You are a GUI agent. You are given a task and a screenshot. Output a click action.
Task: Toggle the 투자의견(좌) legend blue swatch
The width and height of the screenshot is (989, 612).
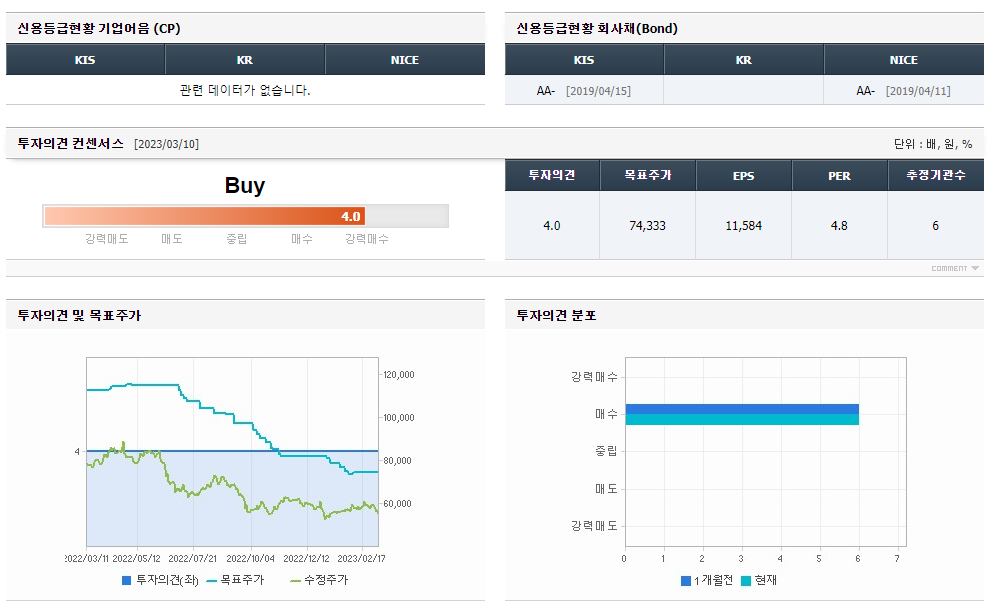(127, 580)
